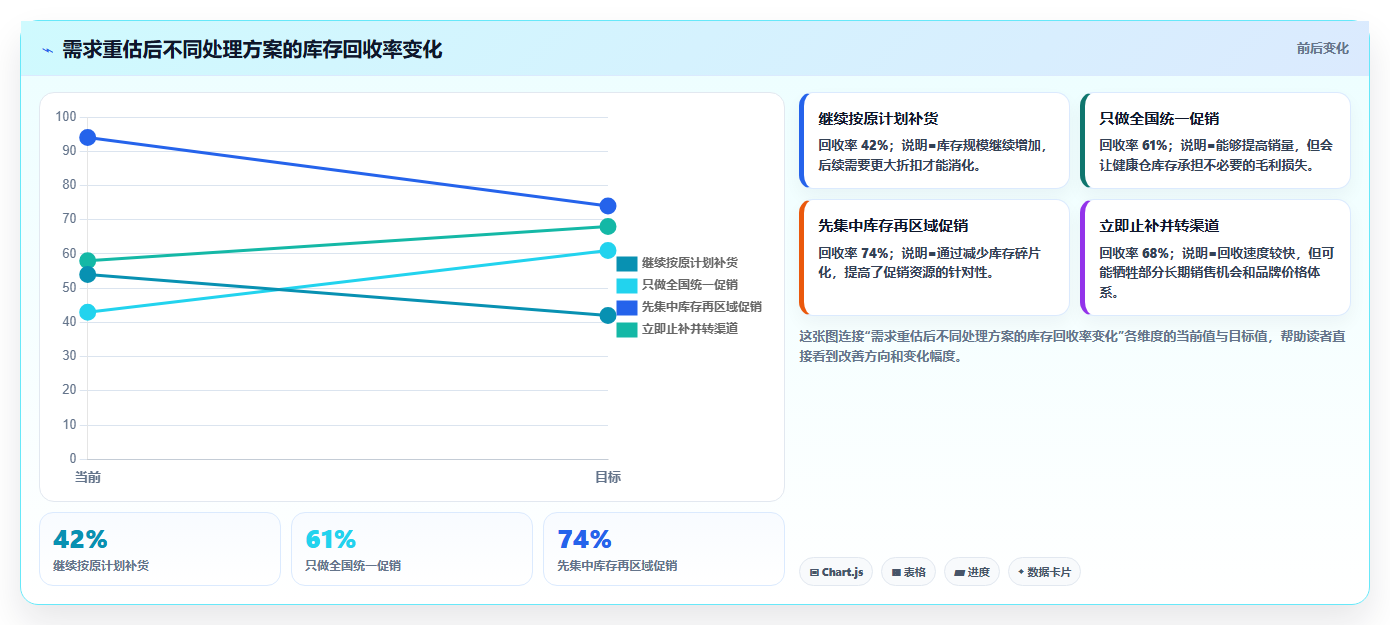Toggle 先集中库存再区域促销 legend color swatch
Image resolution: width=1390 pixels, height=625 pixels.
(627, 308)
